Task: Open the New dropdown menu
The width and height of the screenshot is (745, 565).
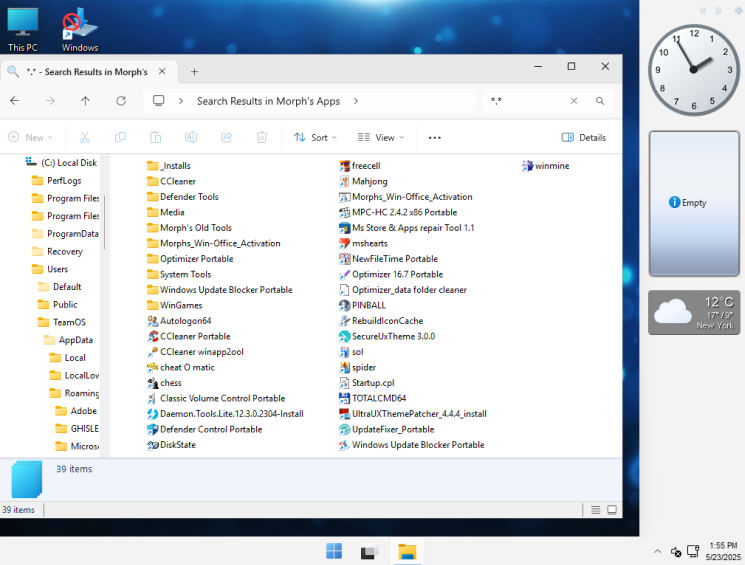Action: point(30,137)
